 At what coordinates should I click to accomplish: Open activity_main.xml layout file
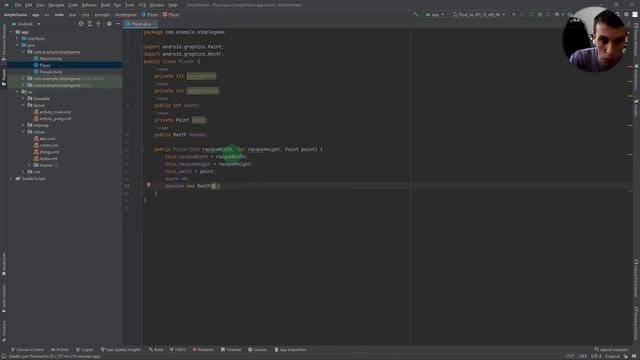pyautogui.click(x=52, y=112)
